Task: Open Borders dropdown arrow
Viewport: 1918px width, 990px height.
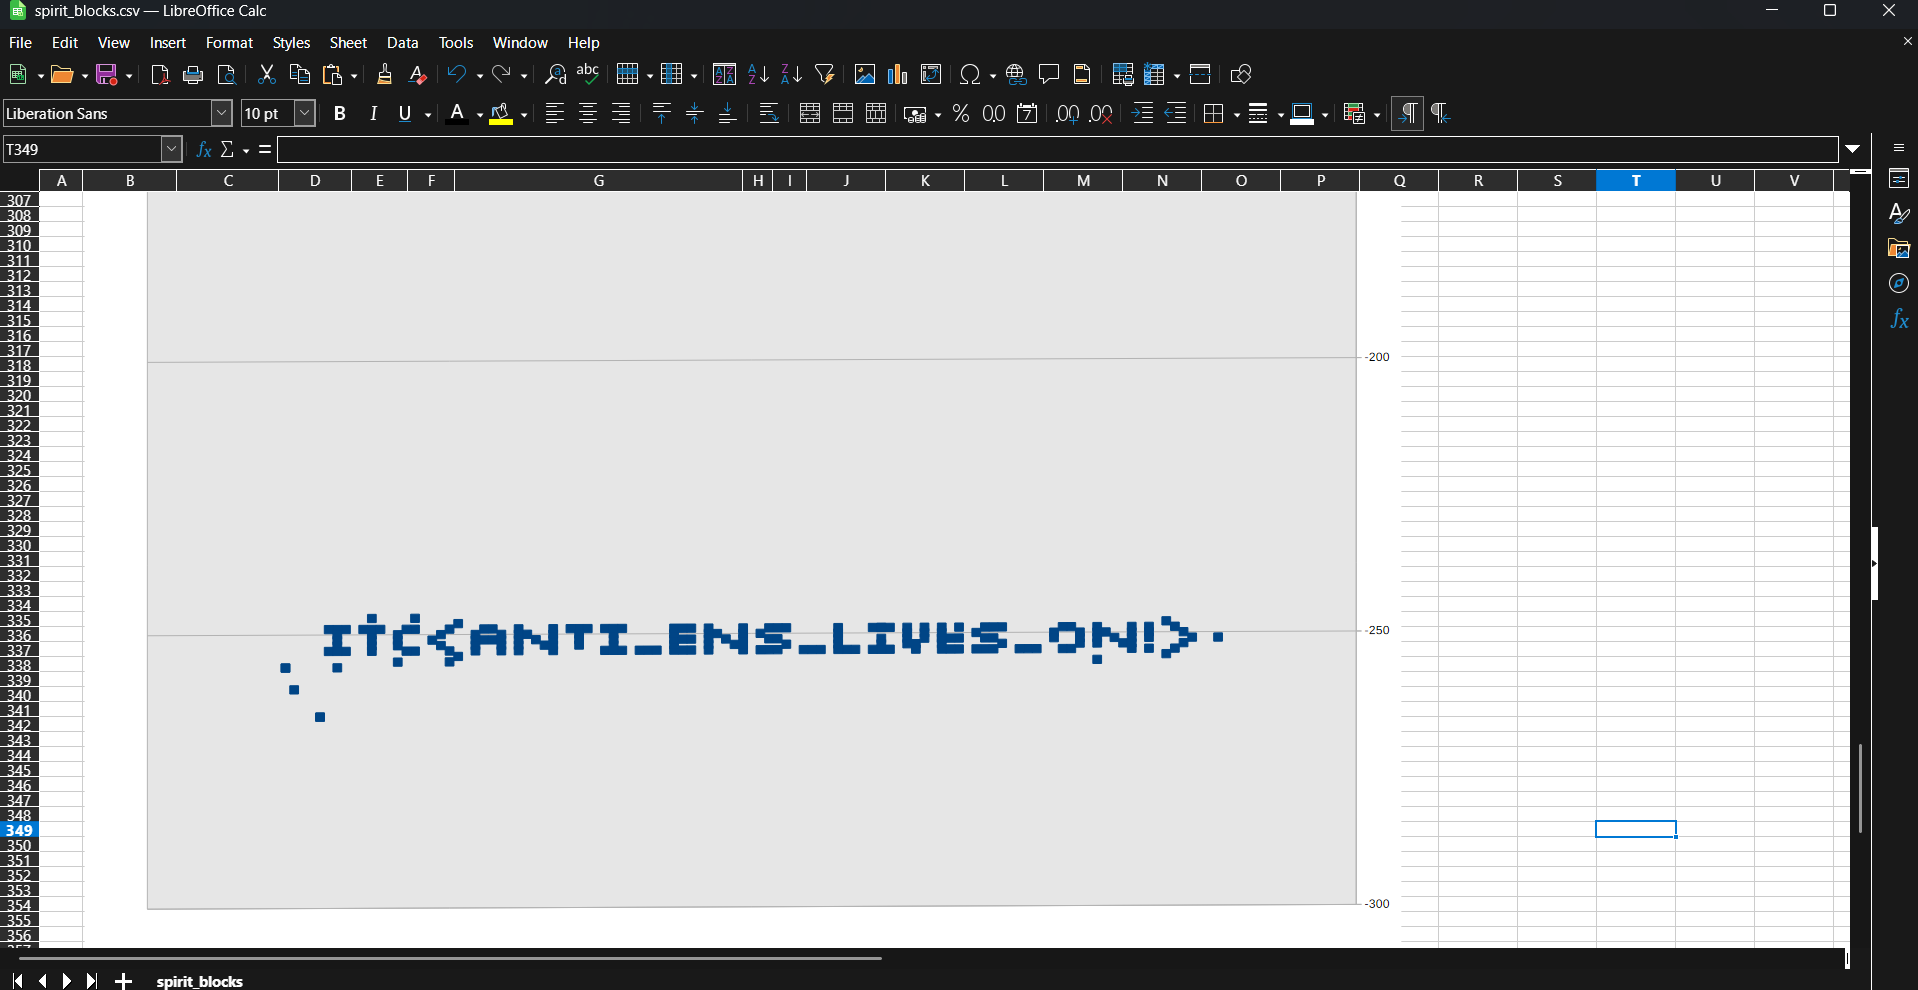Action: click(1237, 114)
